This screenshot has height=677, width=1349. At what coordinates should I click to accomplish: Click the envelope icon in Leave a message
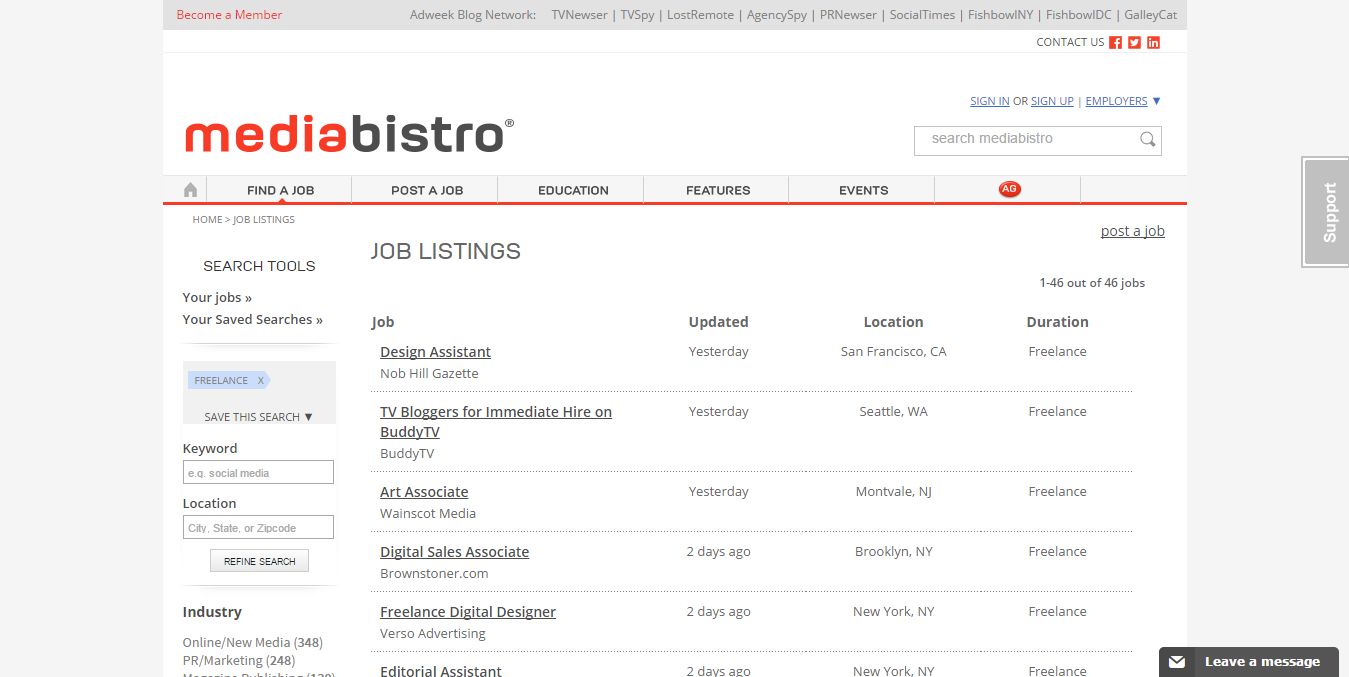point(1177,661)
